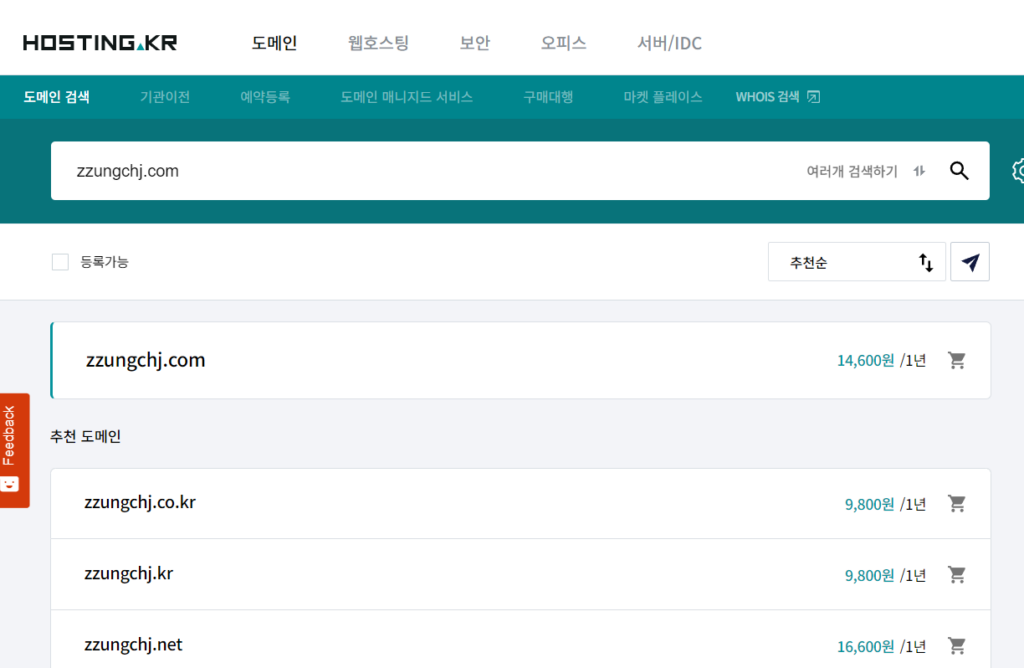Switch to the 기관이전 tab

click(x=165, y=97)
